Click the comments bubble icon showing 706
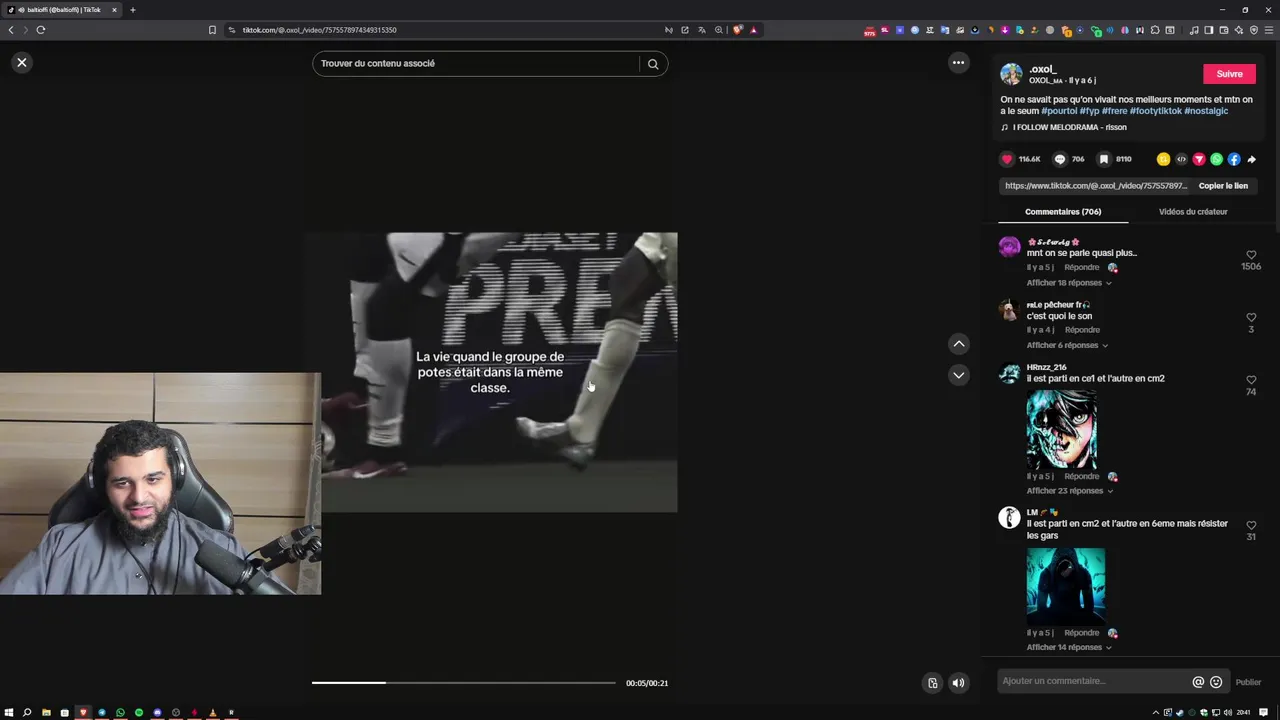Viewport: 1280px width, 720px height. (1060, 159)
